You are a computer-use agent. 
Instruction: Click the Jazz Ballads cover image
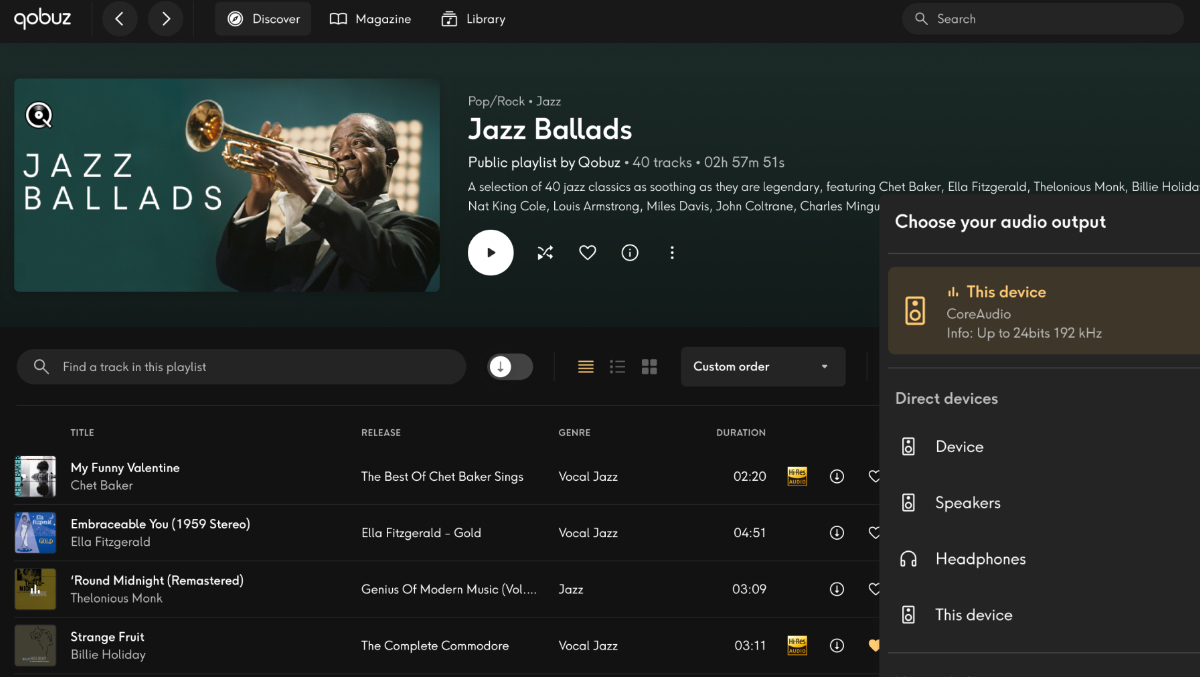[227, 185]
